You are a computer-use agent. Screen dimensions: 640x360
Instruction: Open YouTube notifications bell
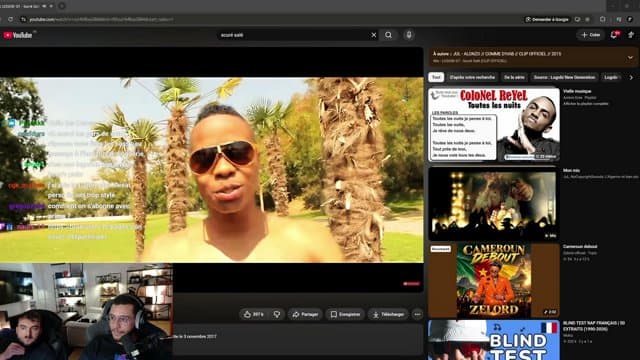pyautogui.click(x=614, y=35)
